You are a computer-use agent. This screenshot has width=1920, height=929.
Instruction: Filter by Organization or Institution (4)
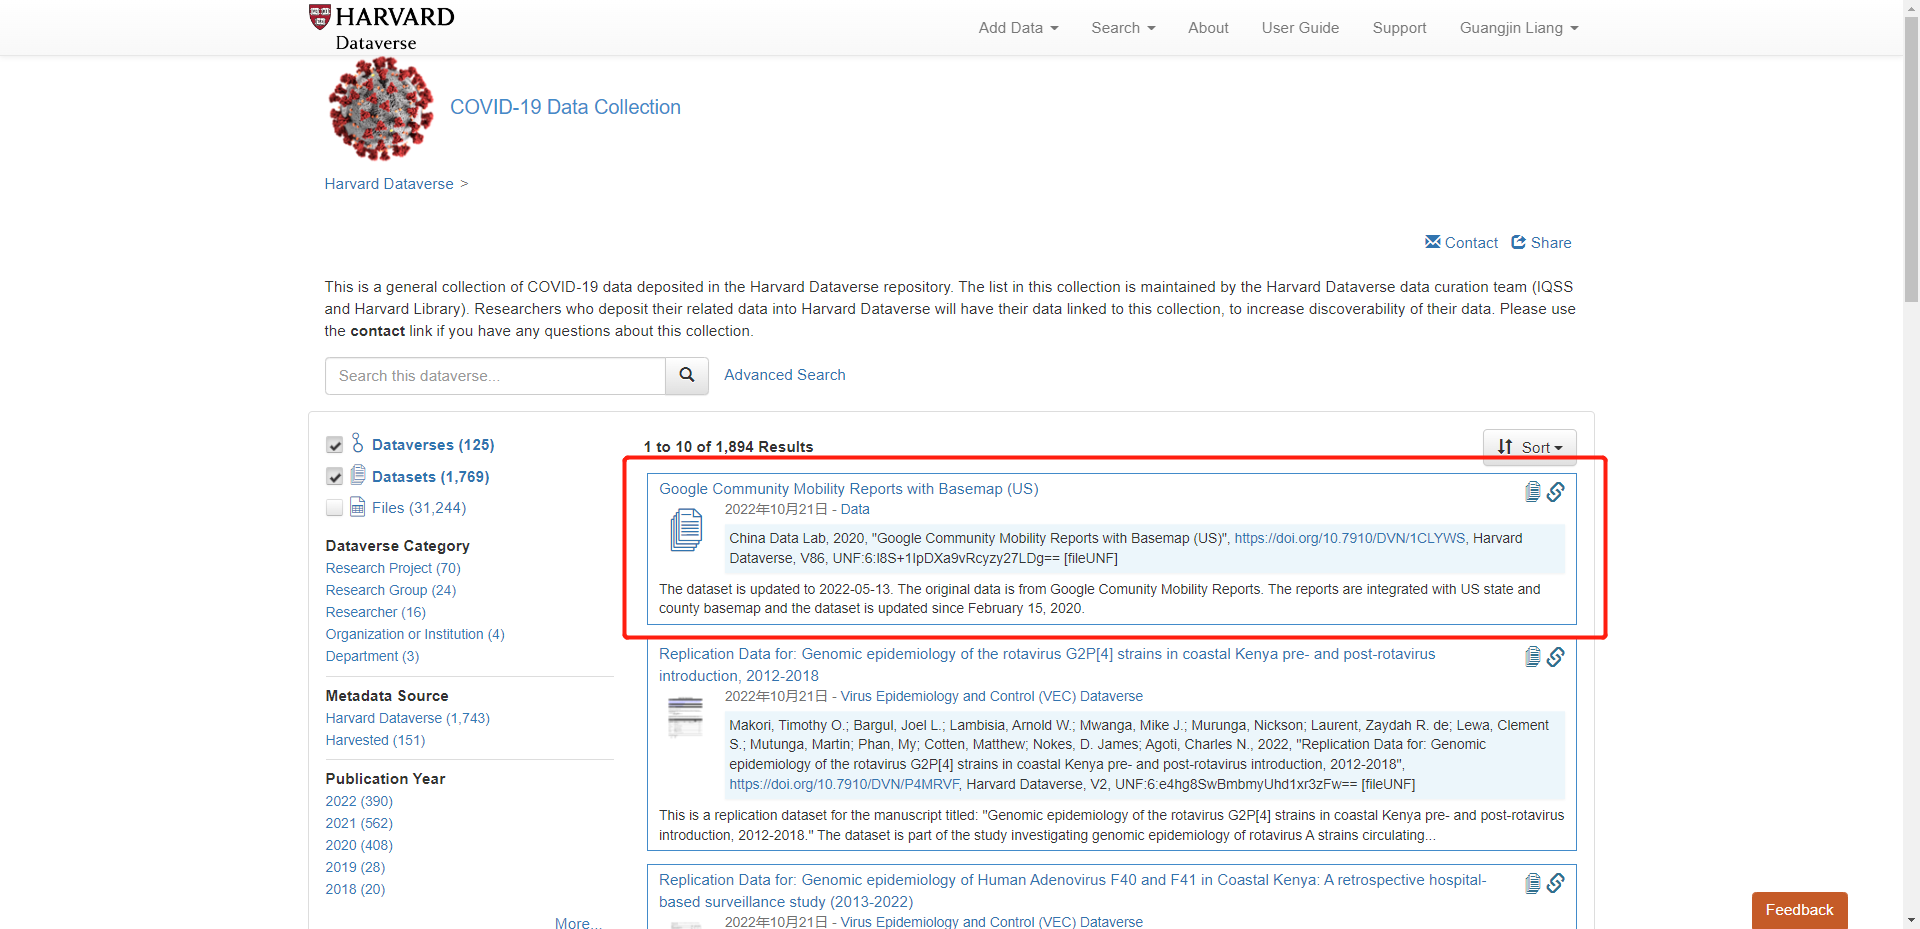[415, 634]
